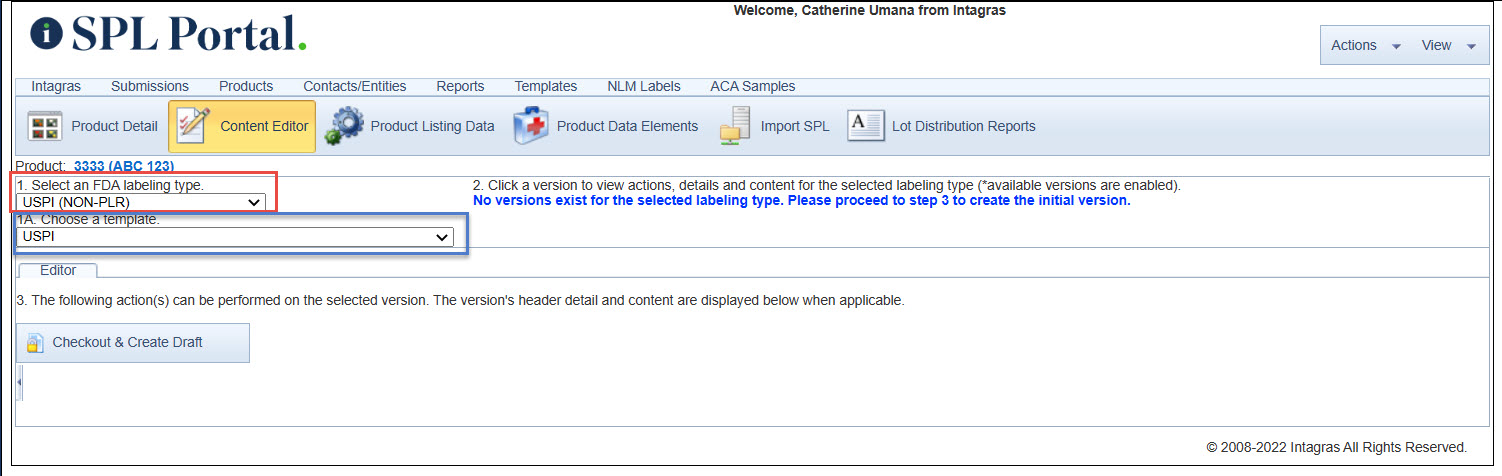Select the Content Editor toolbar label
This screenshot has height=476, width=1502.
click(x=264, y=126)
